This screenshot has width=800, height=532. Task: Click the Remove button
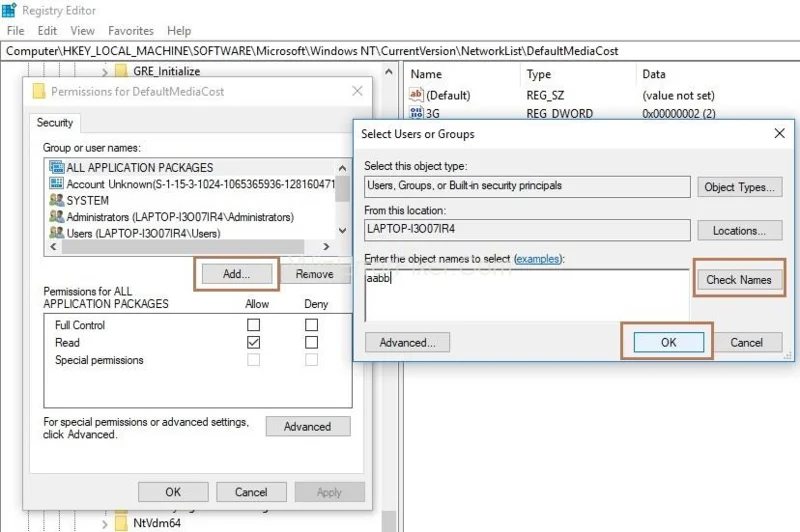(x=315, y=274)
